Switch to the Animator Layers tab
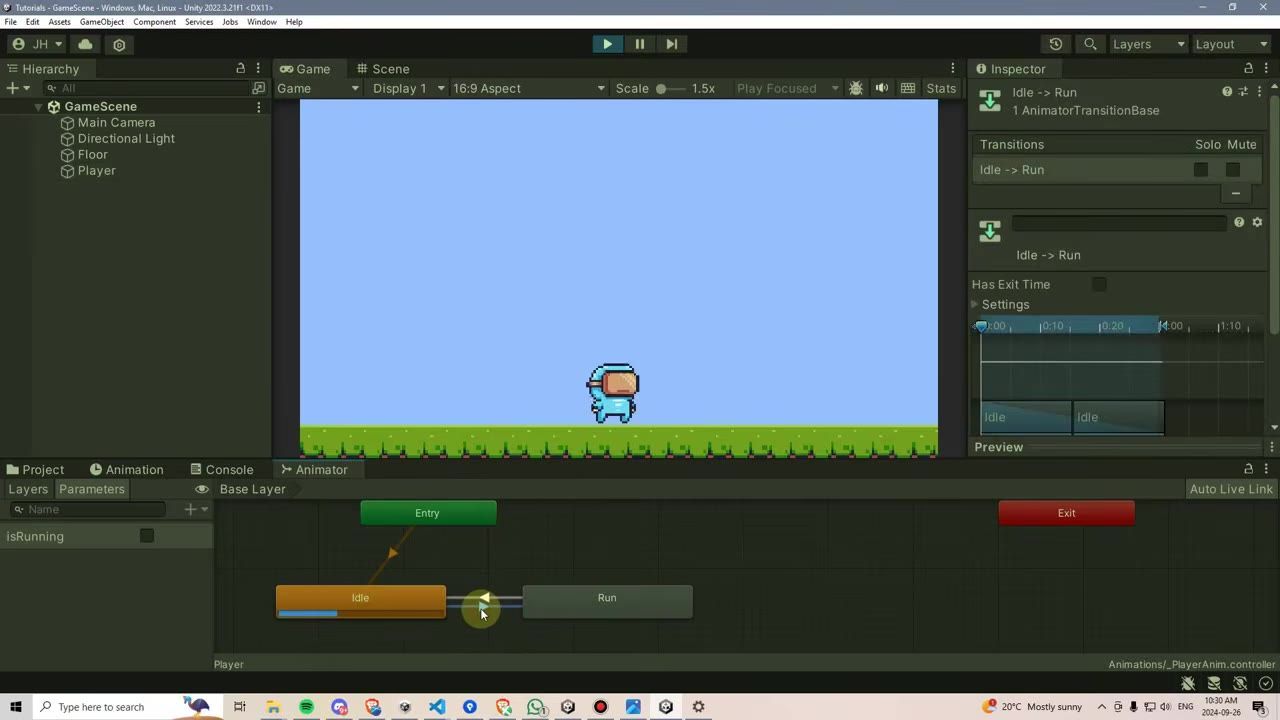The width and height of the screenshot is (1280, 720). [28, 489]
